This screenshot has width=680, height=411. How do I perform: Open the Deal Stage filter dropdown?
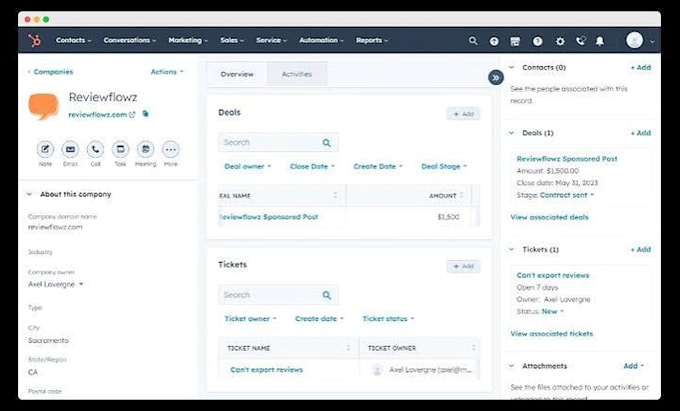[444, 166]
